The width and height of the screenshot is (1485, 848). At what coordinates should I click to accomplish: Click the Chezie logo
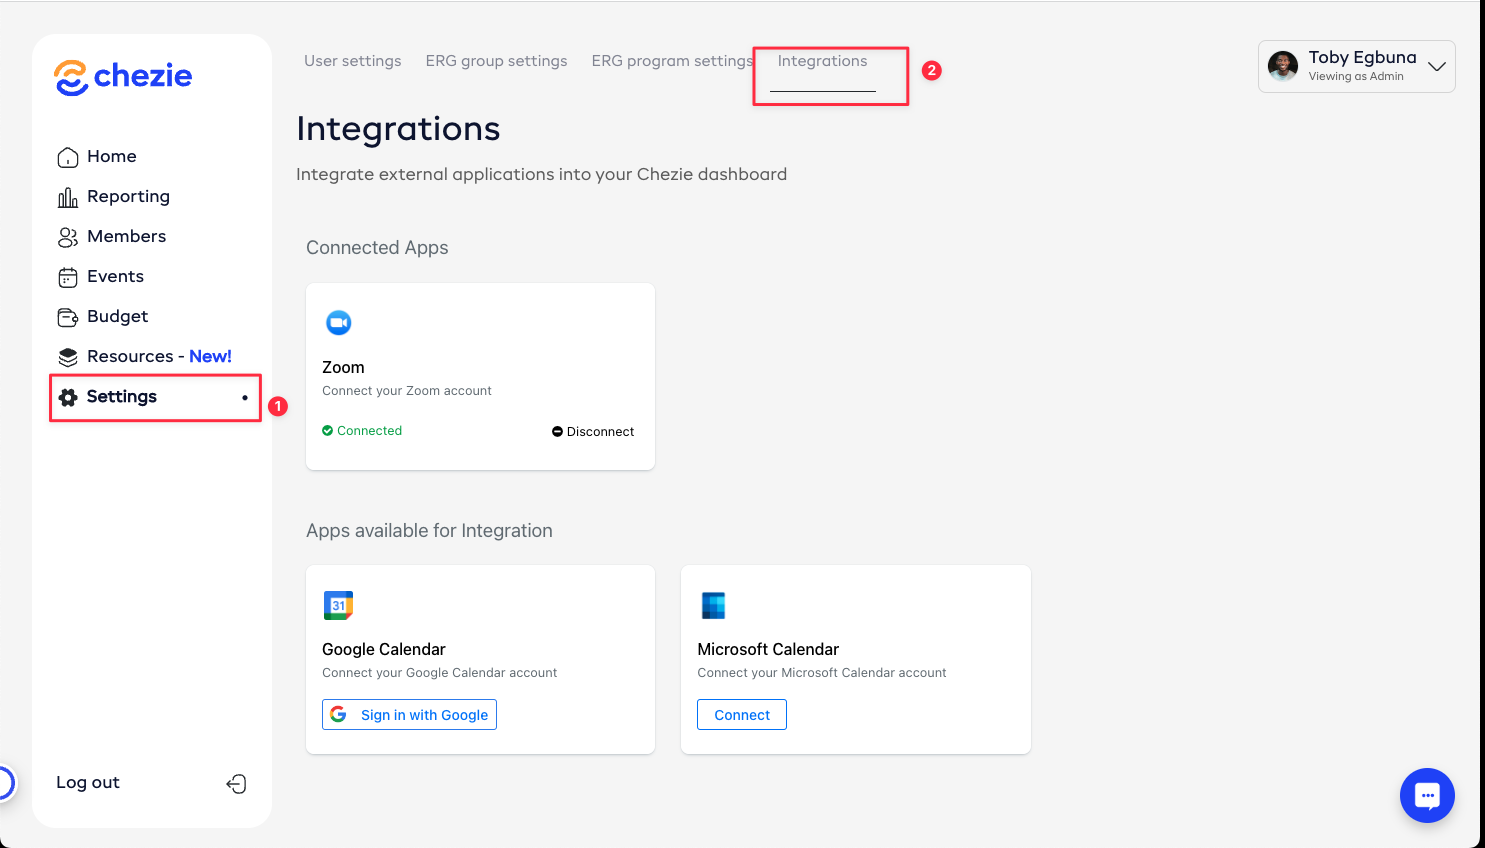[x=123, y=77]
